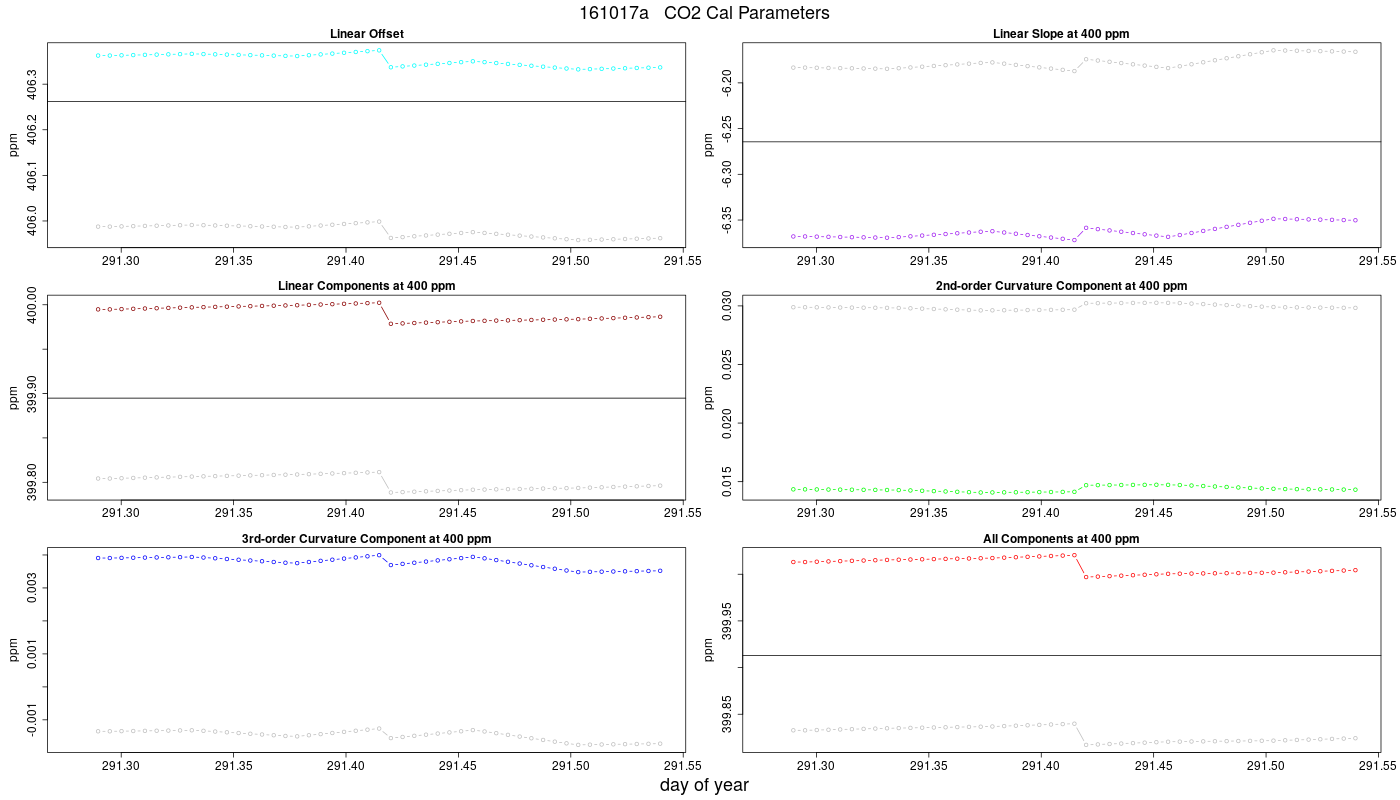Select the -0.001 tick on 3rd-order Curvature
Viewport: 1400px width, 800px height.
click(x=33, y=719)
